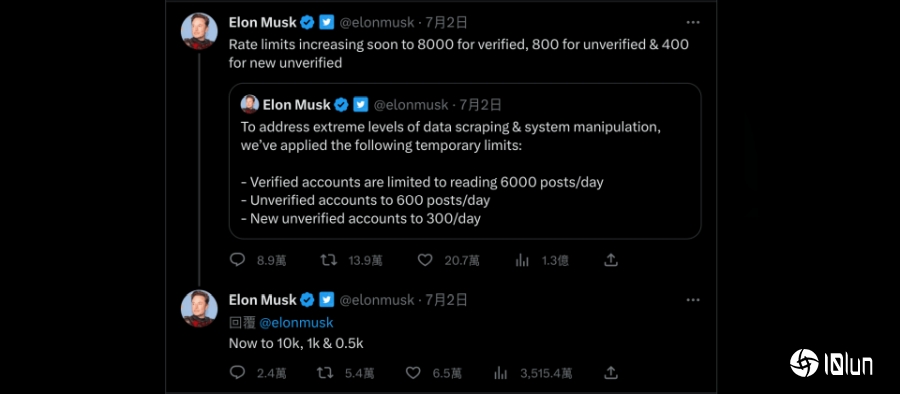Click the small avatar inside the quoted tweet
The image size is (900, 394).
250,104
